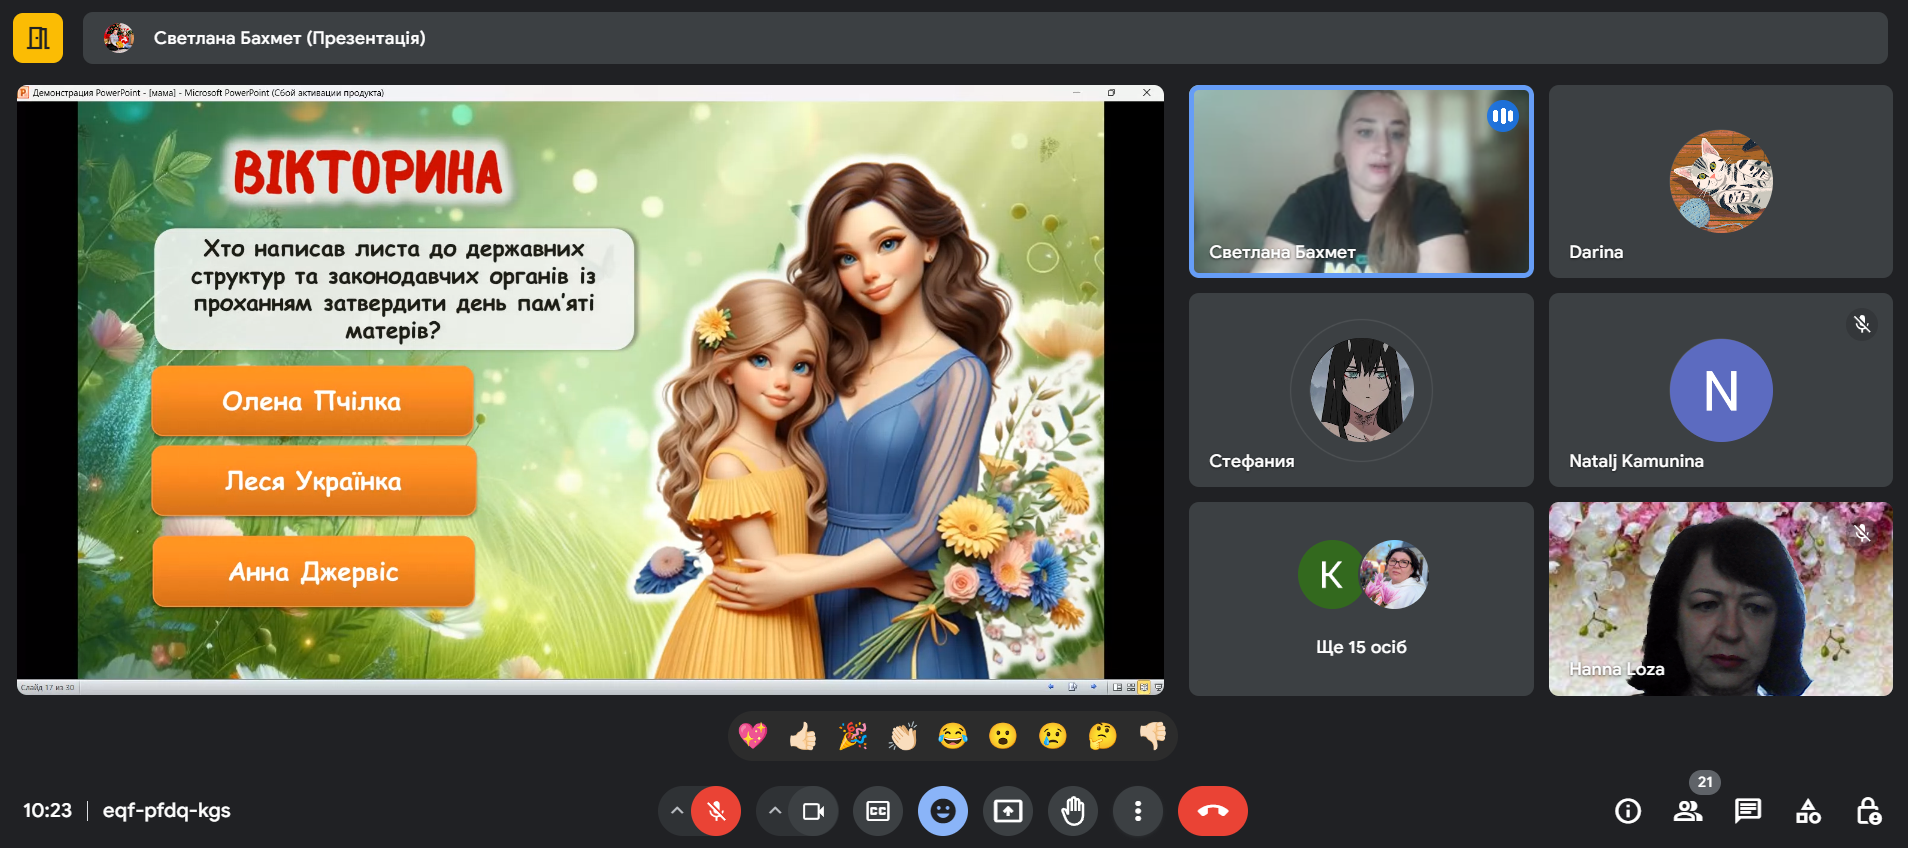Send the sparkling heart reaction
Image resolution: width=1908 pixels, height=848 pixels.
coord(753,737)
